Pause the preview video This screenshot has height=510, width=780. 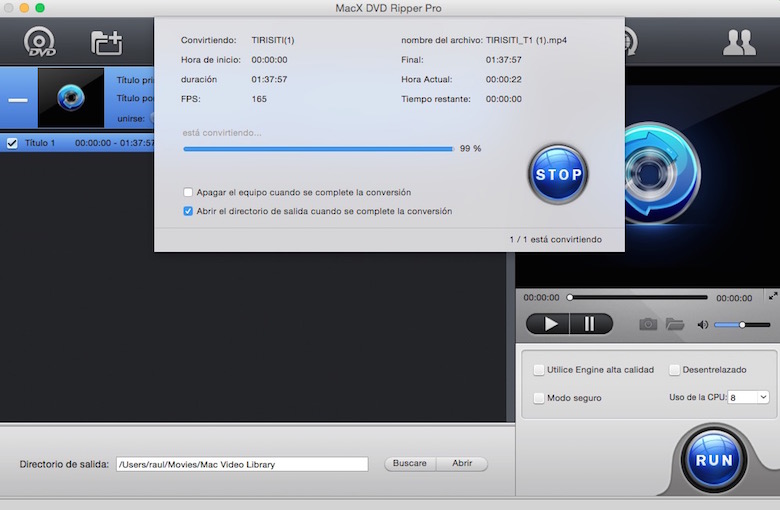pos(591,324)
